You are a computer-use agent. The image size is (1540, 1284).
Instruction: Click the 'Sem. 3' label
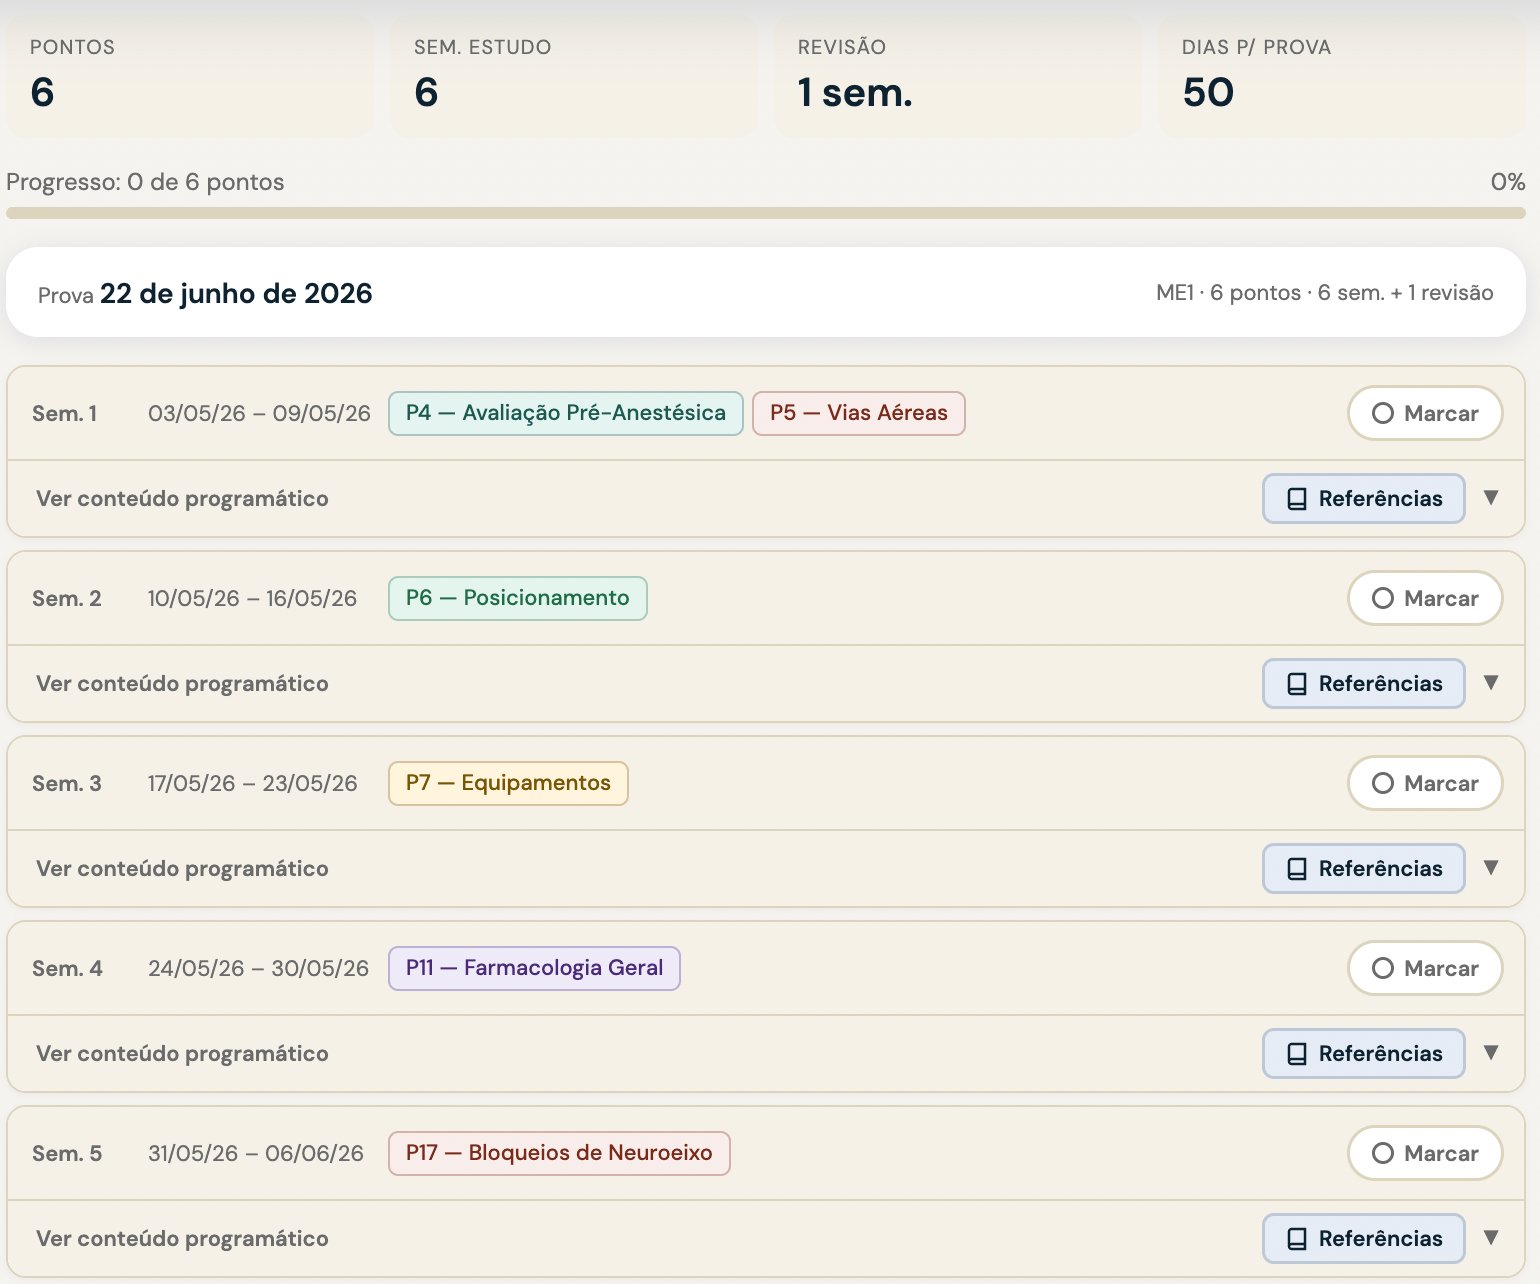click(67, 783)
